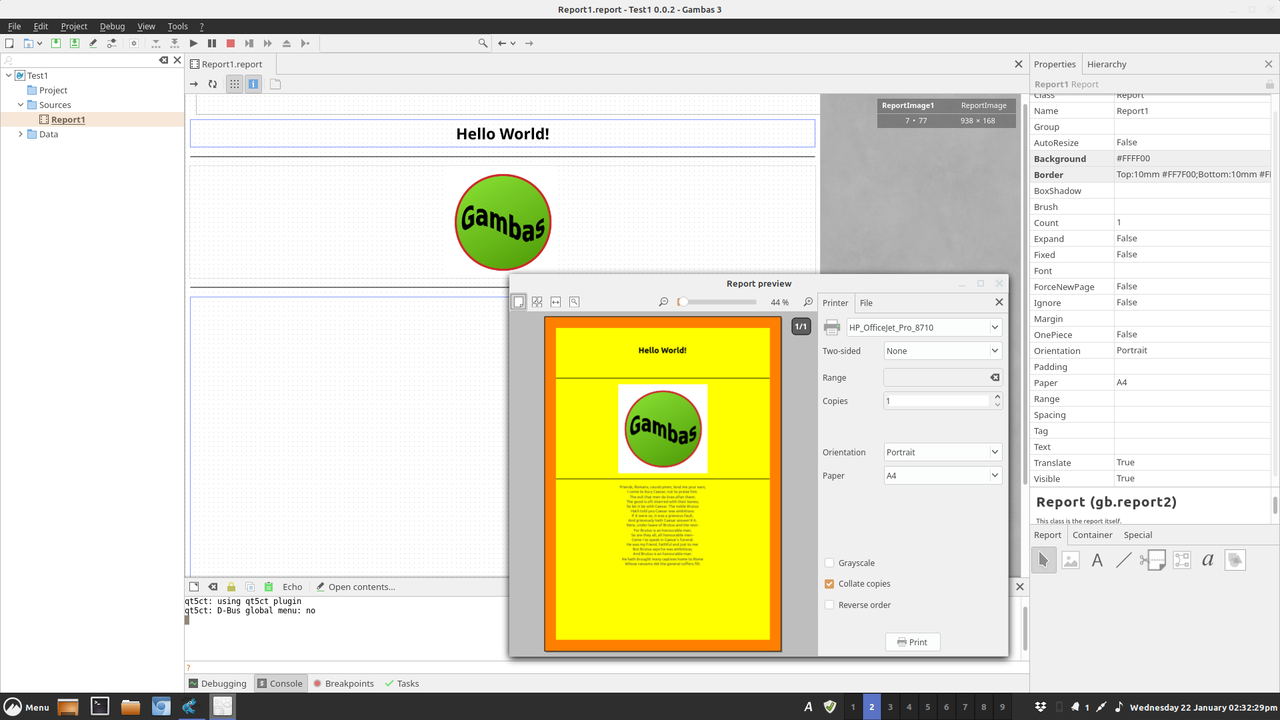1280x720 pixels.
Task: Click the Tasks tab at the bottom
Action: pos(401,684)
